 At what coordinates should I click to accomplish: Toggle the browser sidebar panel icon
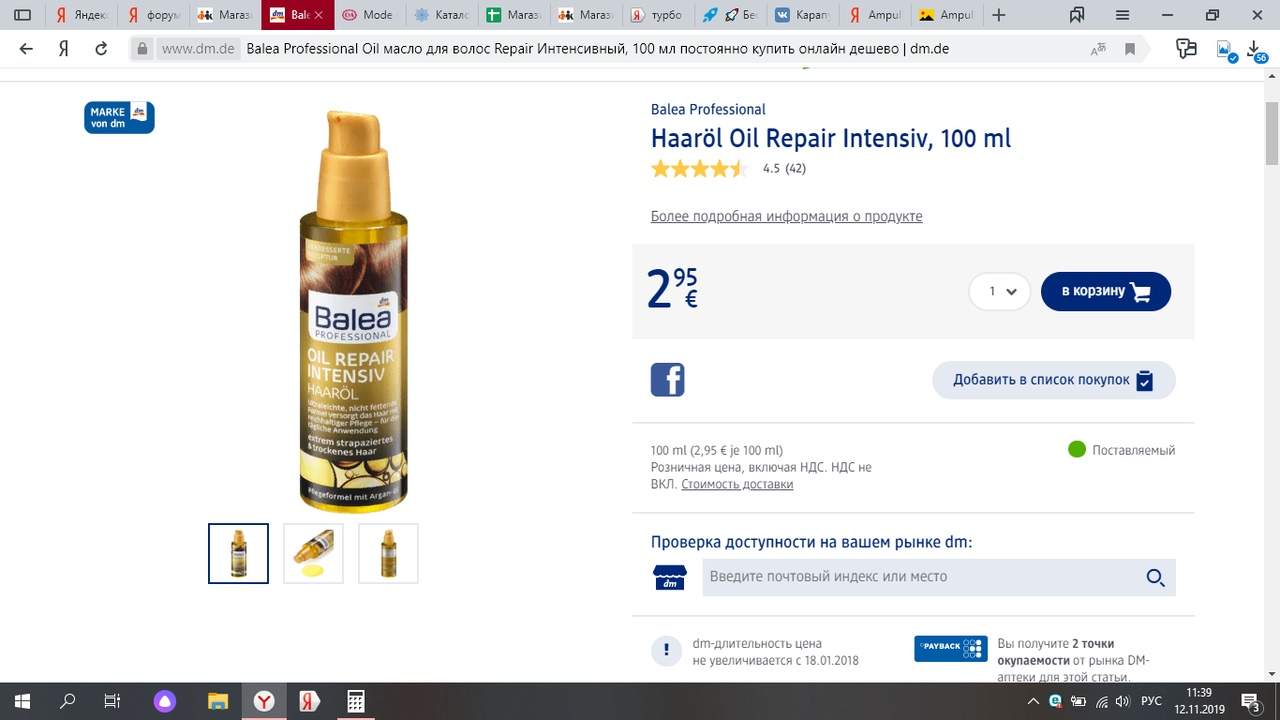tap(22, 15)
